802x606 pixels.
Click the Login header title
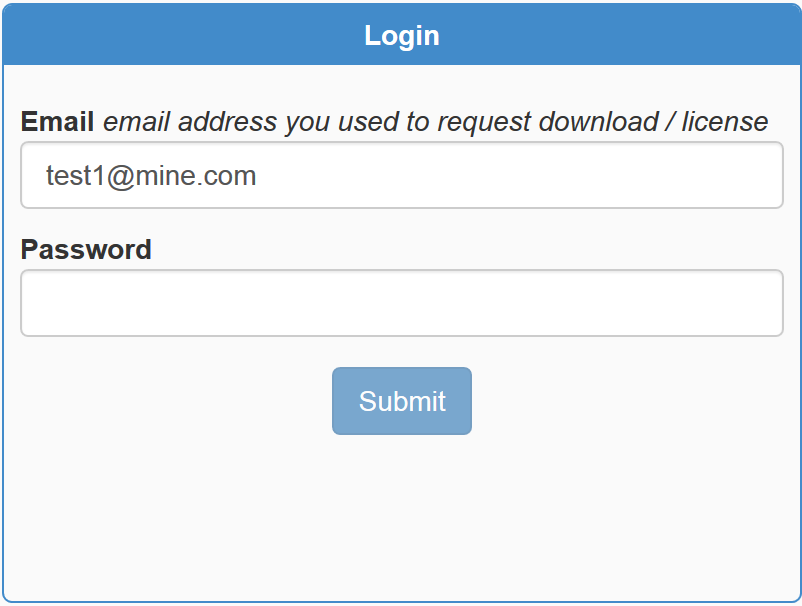(x=401, y=36)
